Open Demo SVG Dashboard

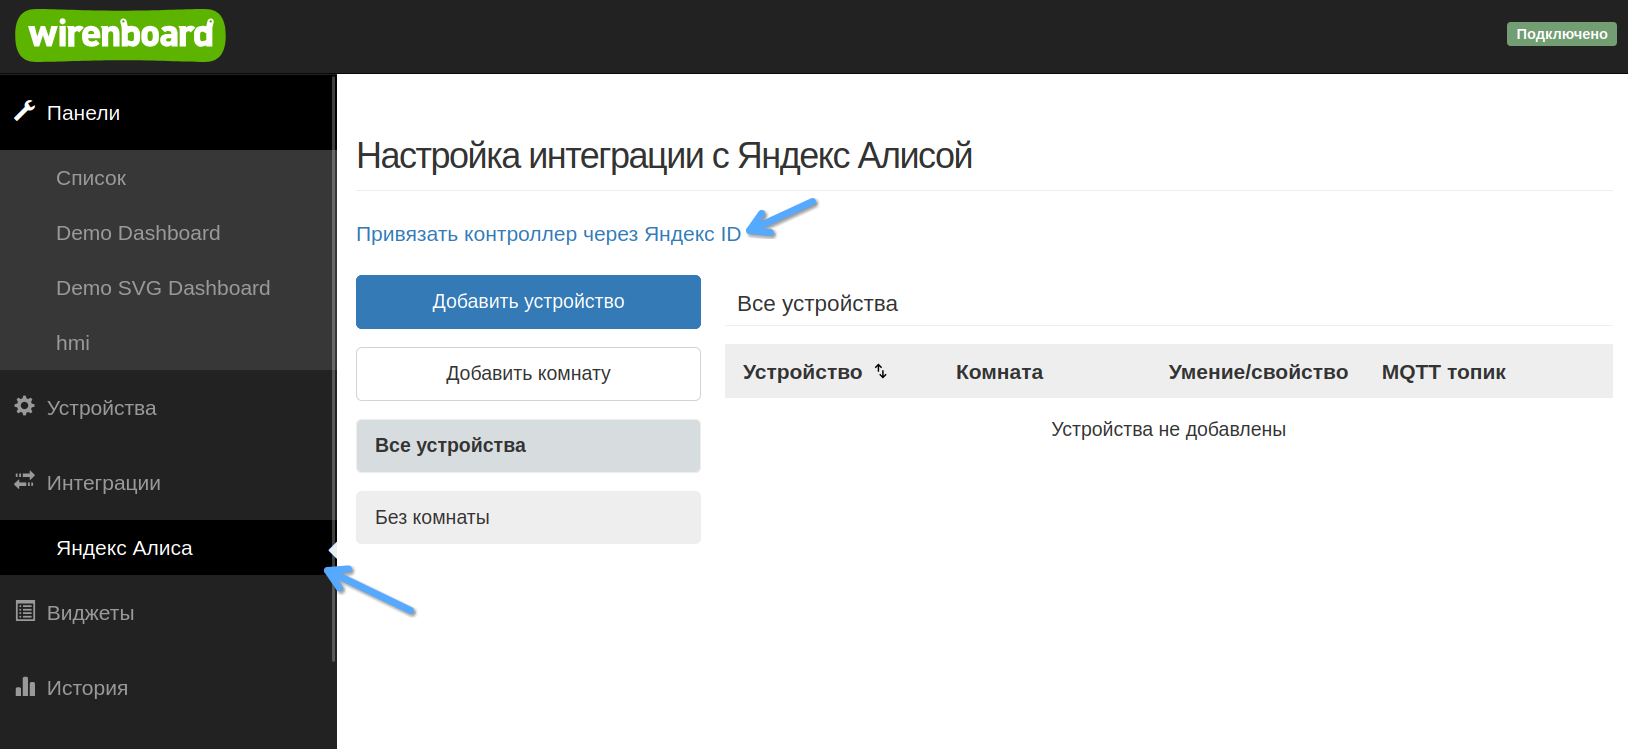163,288
